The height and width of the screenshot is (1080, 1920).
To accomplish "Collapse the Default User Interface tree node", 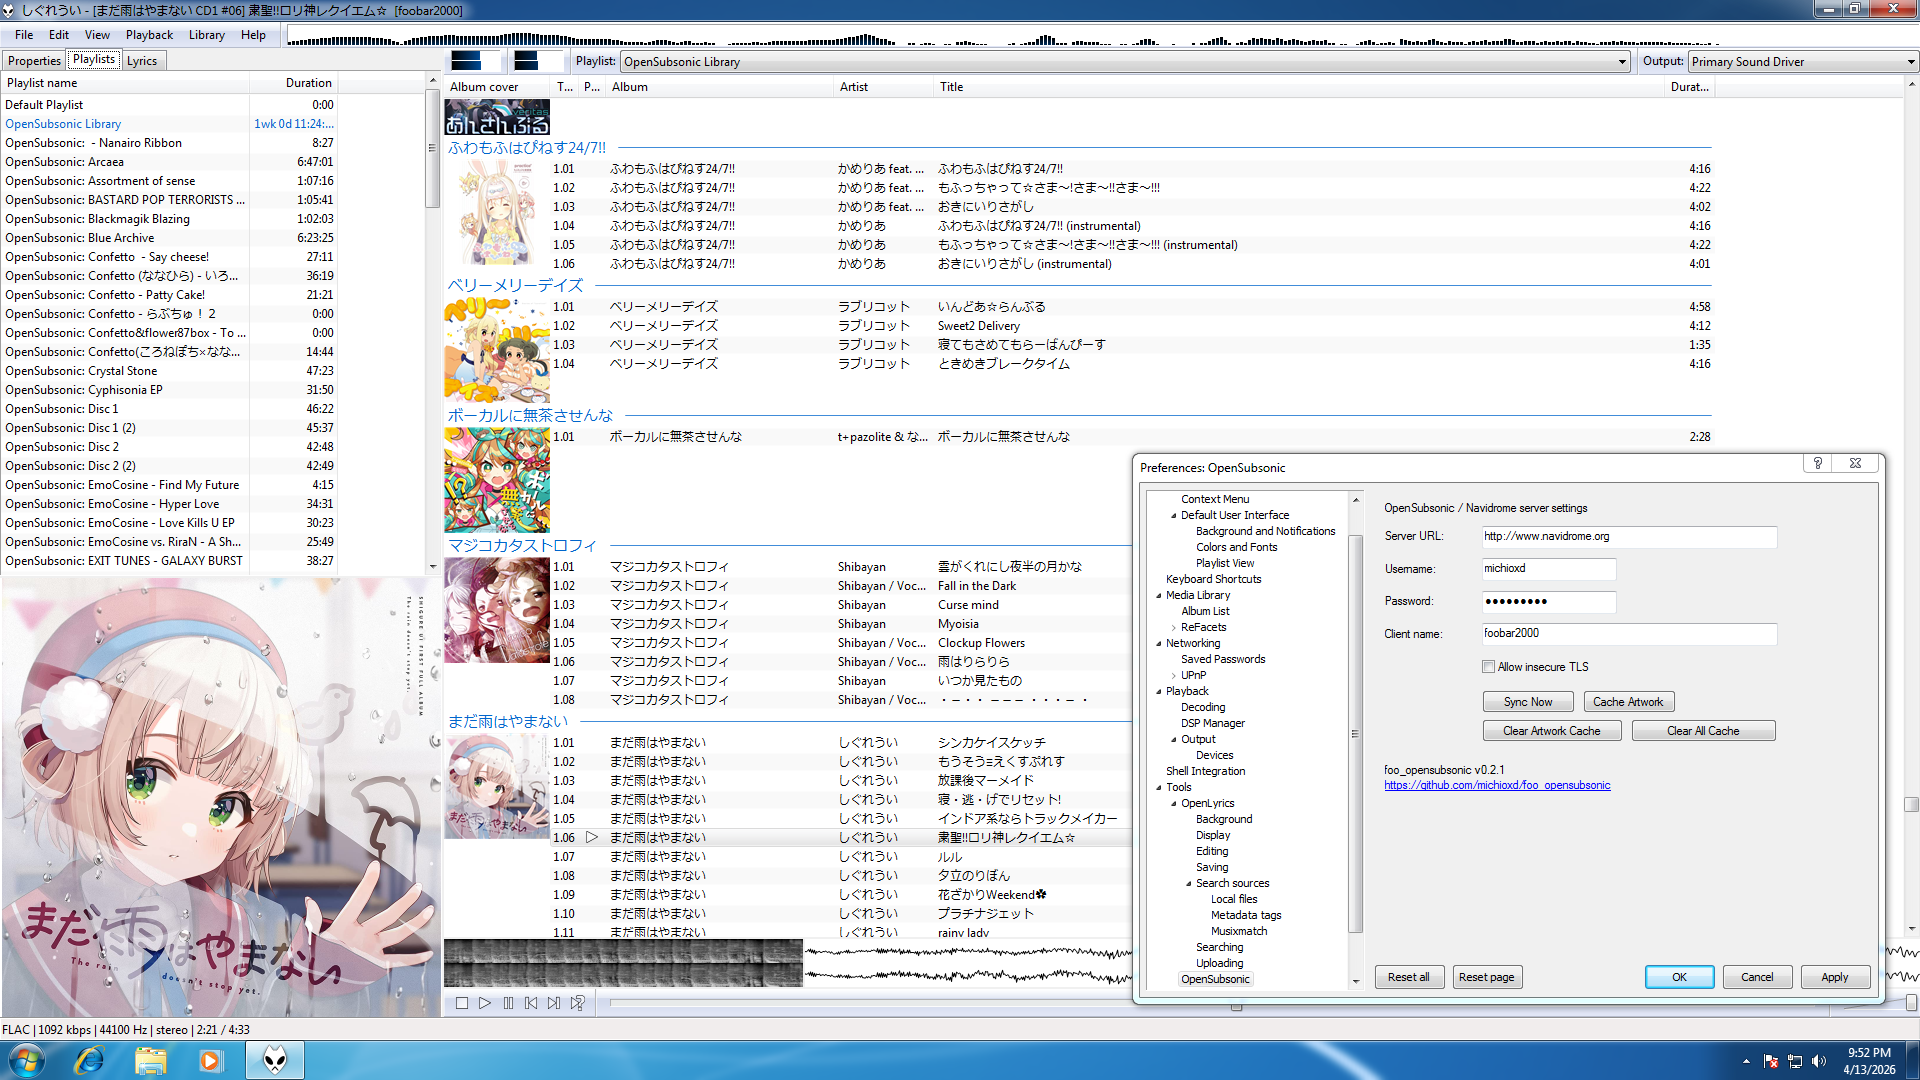I will pyautogui.click(x=1174, y=516).
